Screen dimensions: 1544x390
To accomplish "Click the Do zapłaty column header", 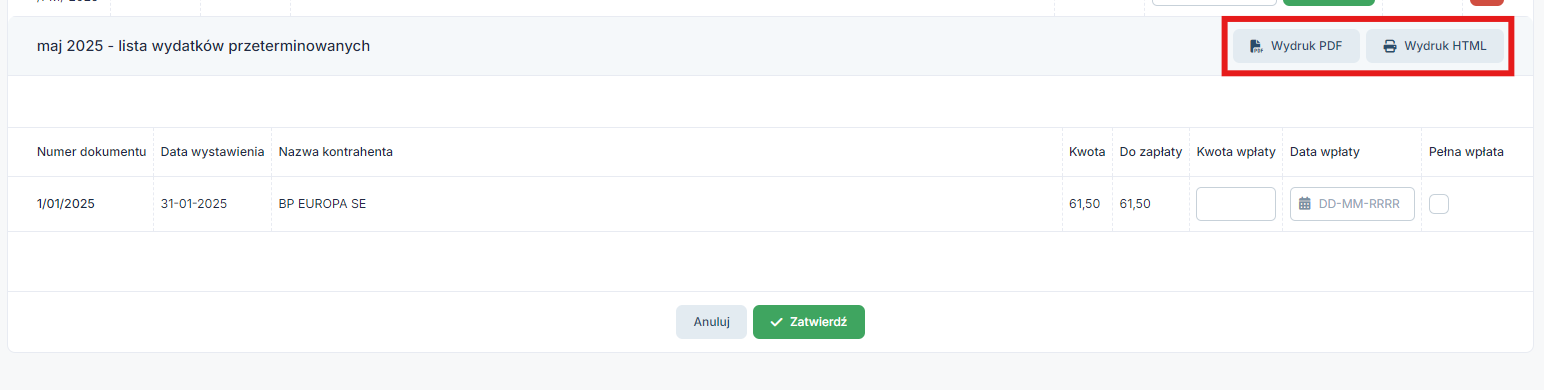I will pos(1151,152).
